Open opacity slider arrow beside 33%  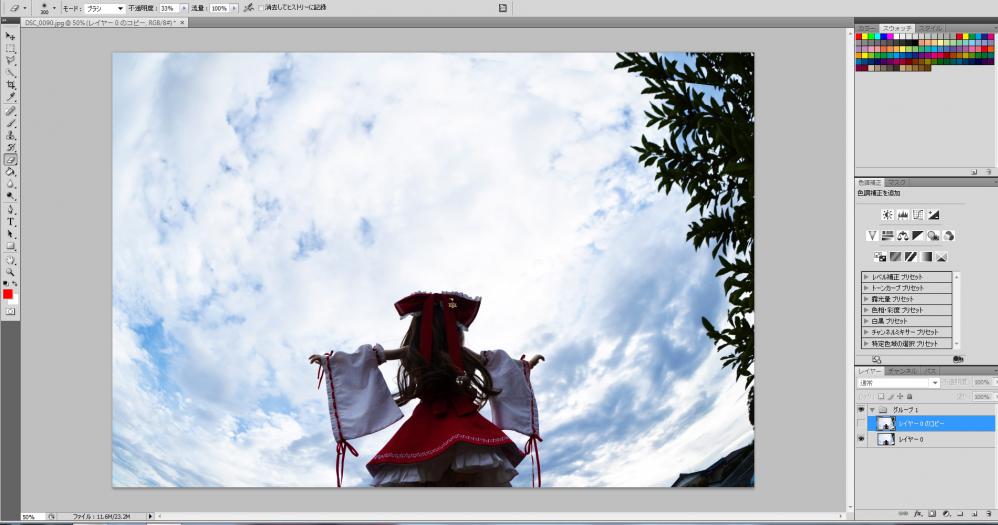[184, 9]
